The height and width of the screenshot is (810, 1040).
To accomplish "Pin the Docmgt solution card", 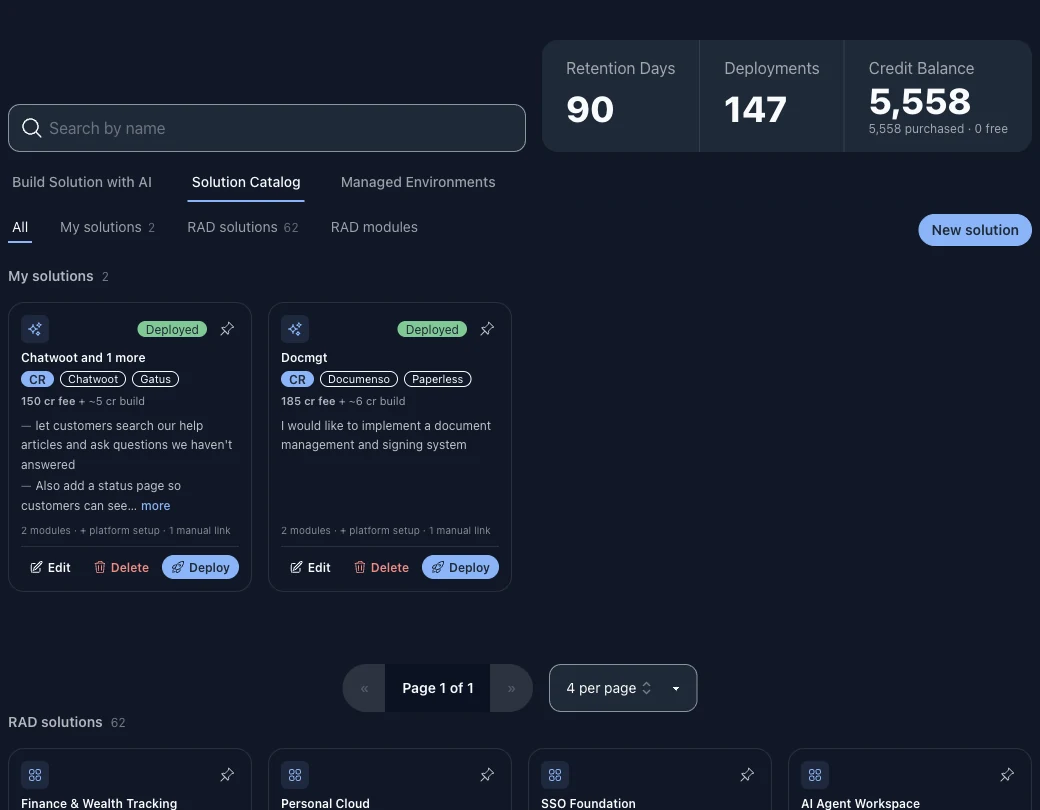I will [x=487, y=328].
